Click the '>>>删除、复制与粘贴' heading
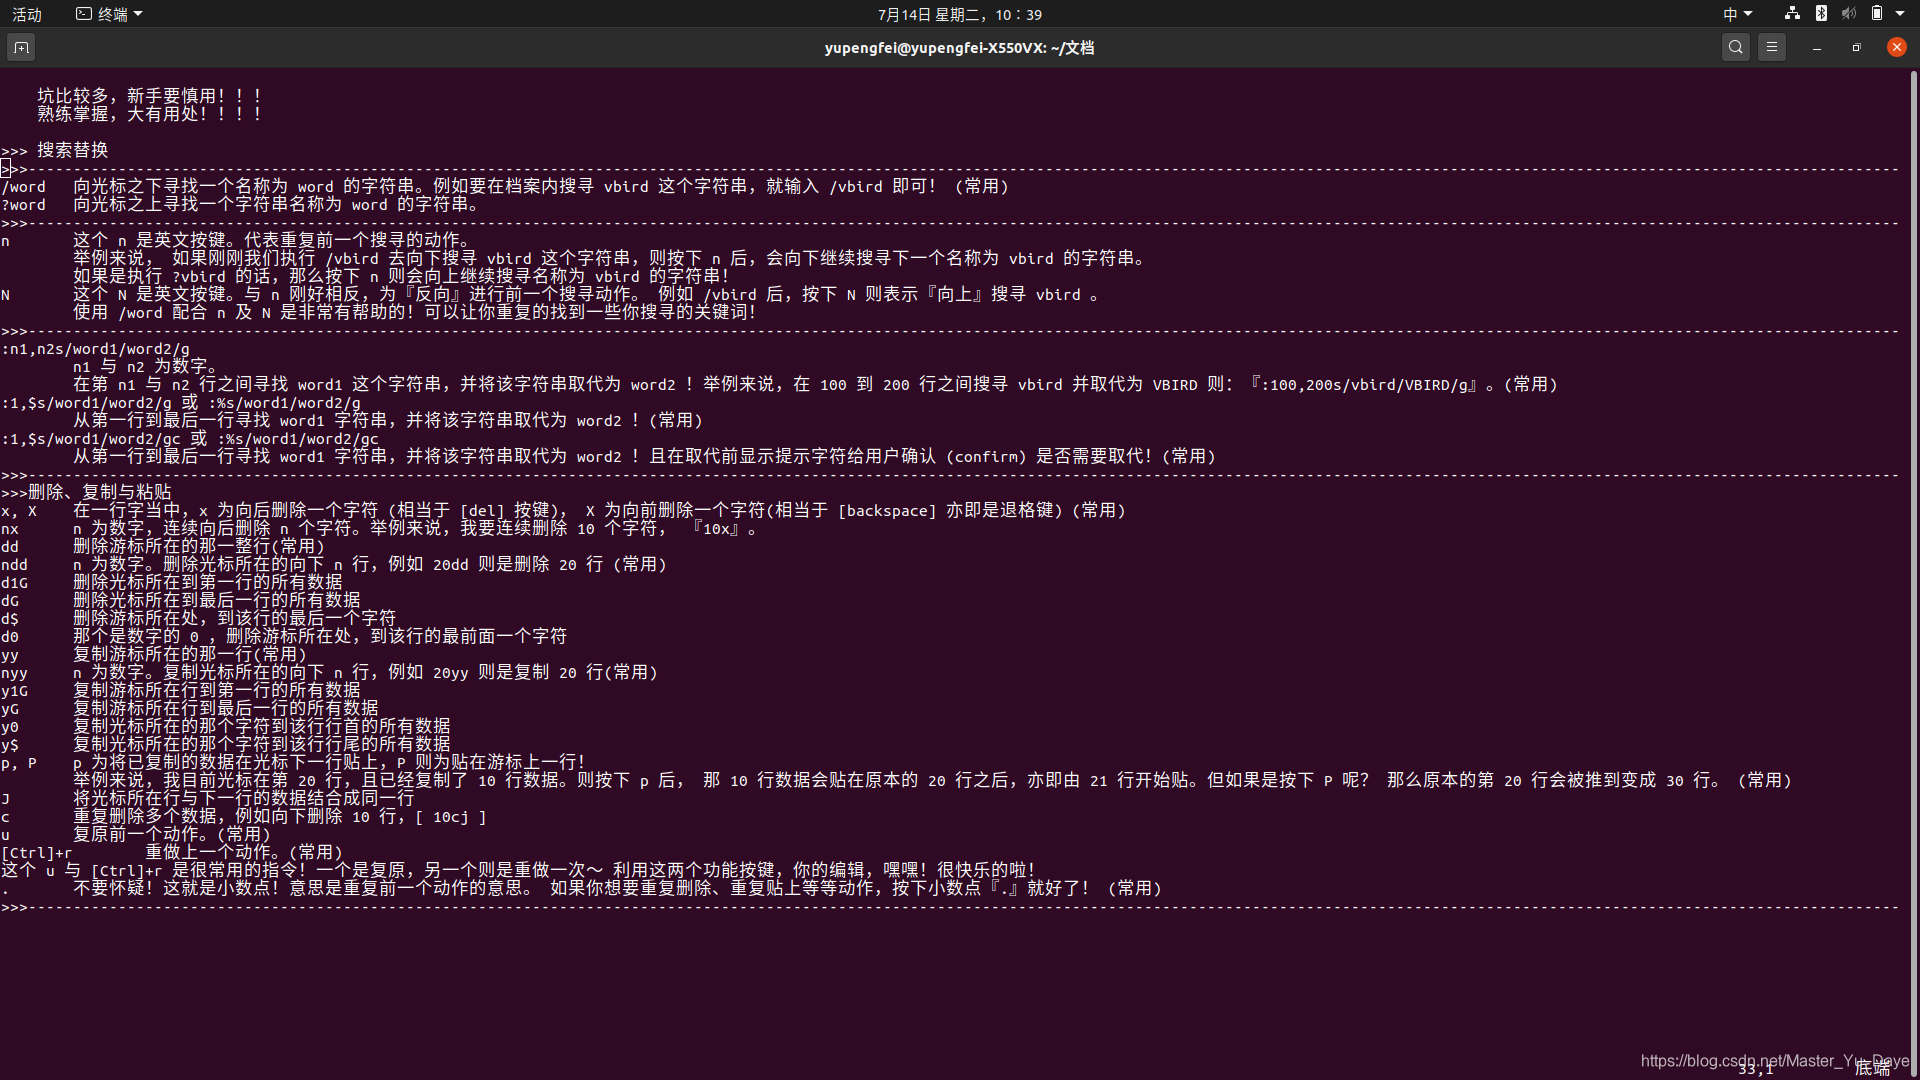The image size is (1920, 1080). 86,492
